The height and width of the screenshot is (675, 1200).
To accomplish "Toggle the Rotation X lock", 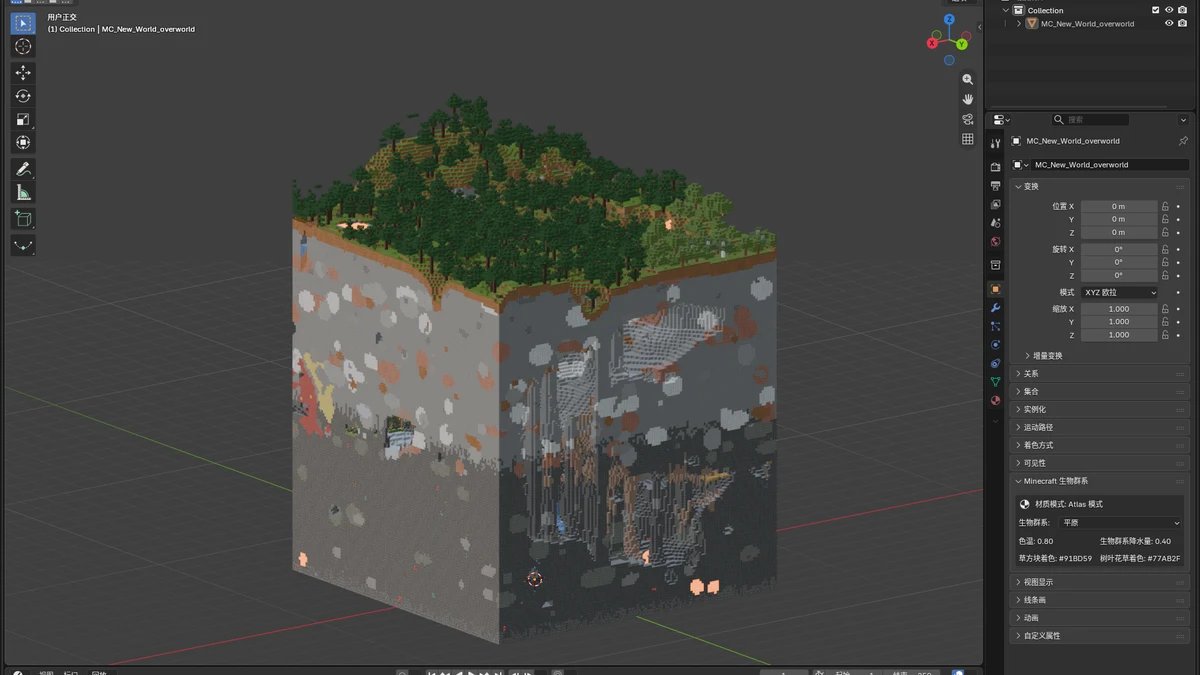I will click(x=1165, y=249).
